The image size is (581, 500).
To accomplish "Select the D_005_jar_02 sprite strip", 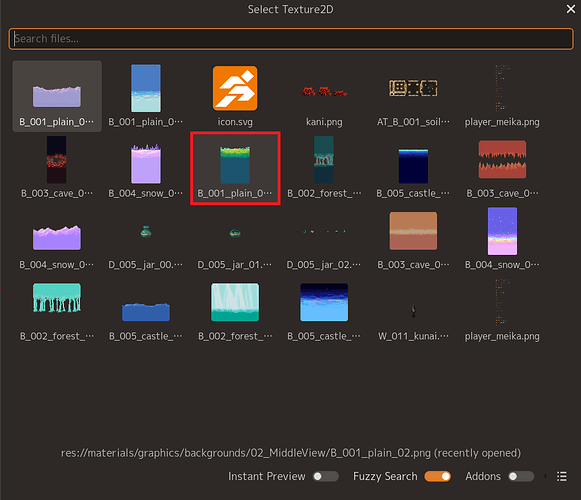I will click(324, 239).
